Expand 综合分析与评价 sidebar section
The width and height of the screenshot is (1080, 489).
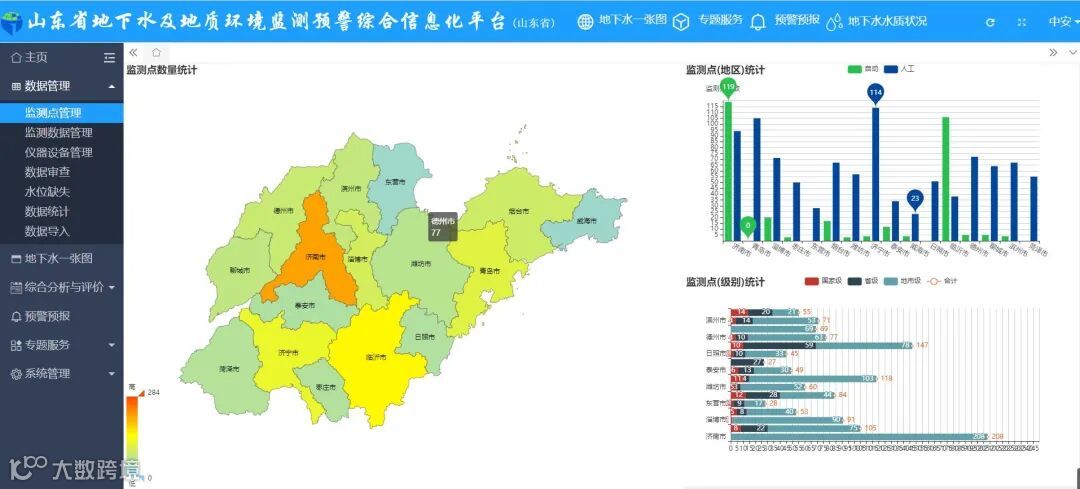[61, 287]
